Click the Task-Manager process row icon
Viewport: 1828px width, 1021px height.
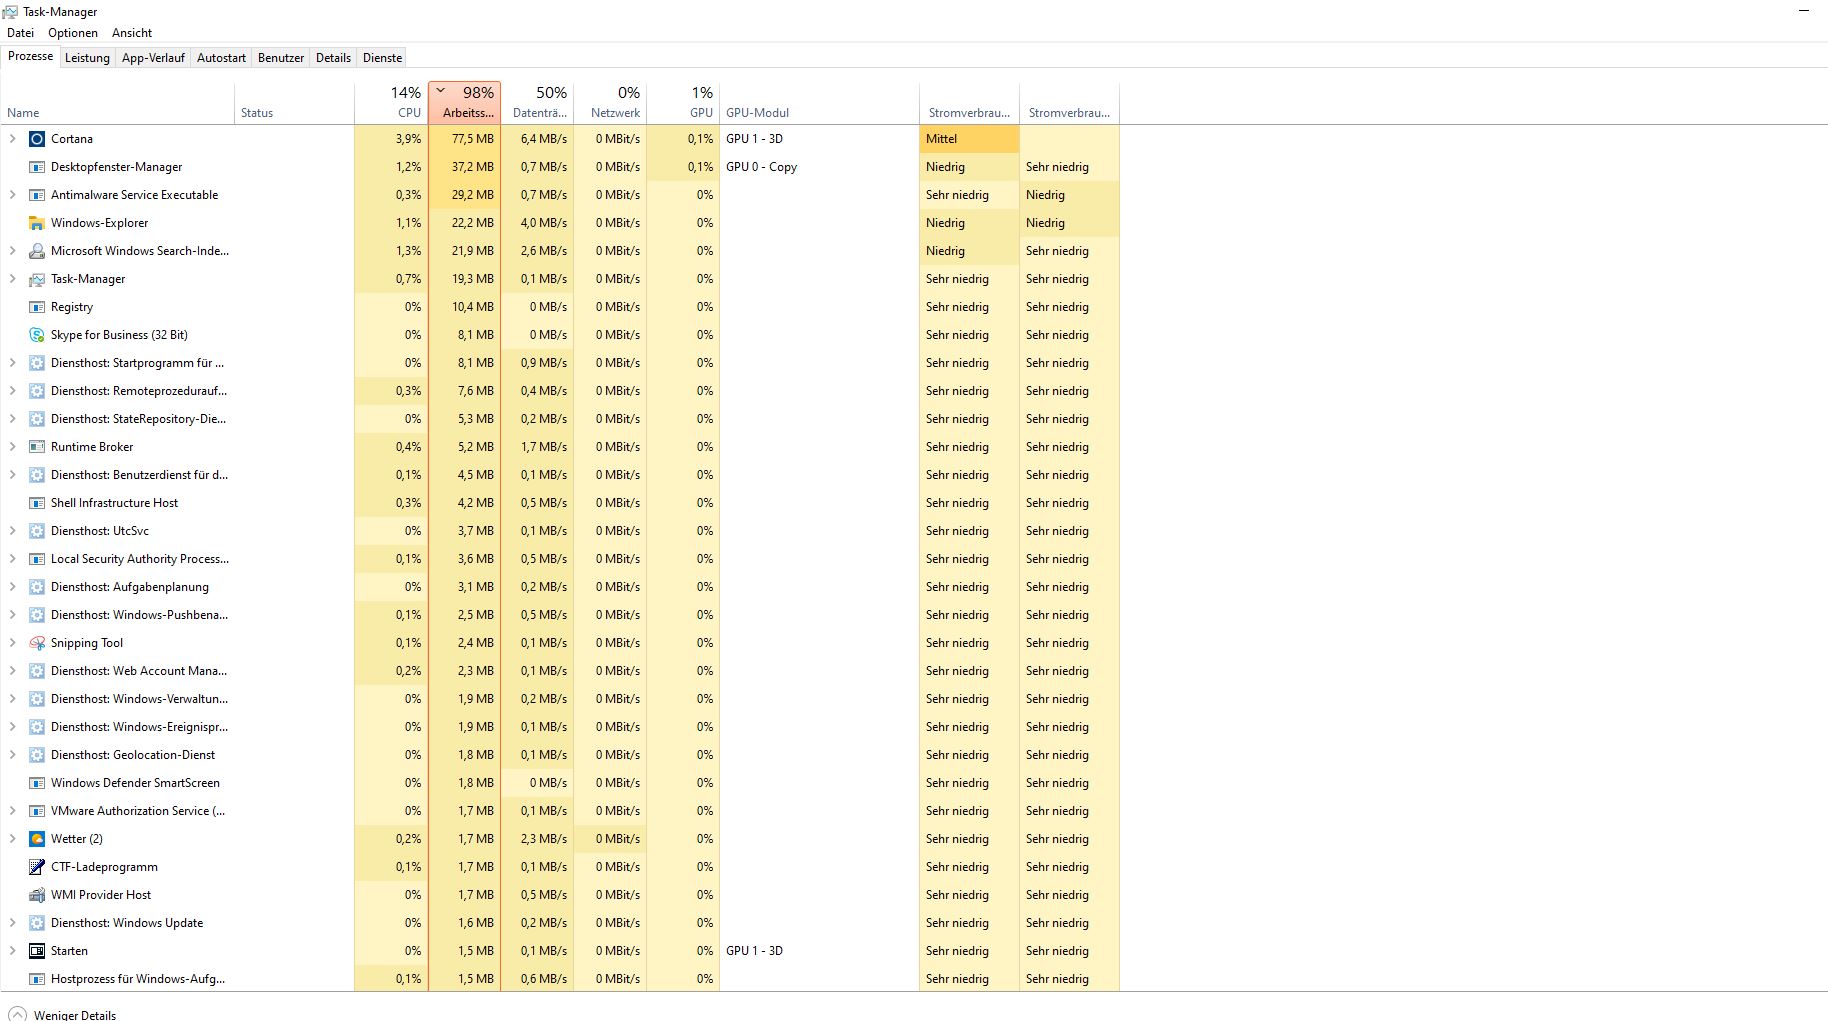tap(37, 279)
